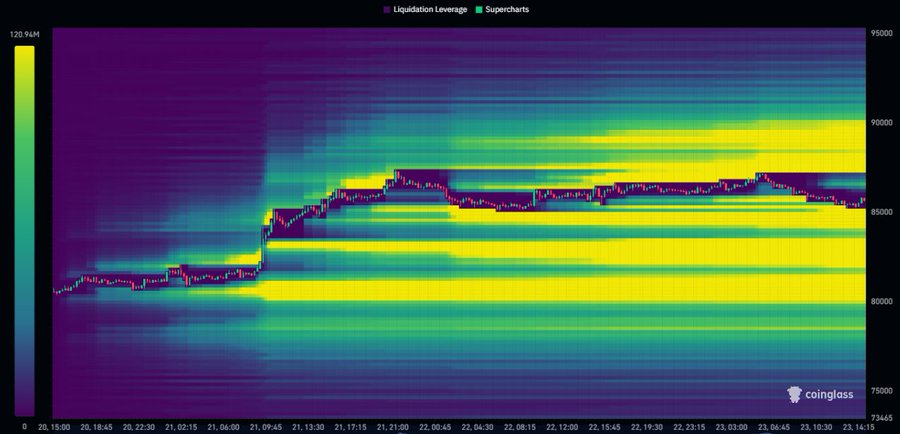Click the 22, 08:15 time label

521,428
